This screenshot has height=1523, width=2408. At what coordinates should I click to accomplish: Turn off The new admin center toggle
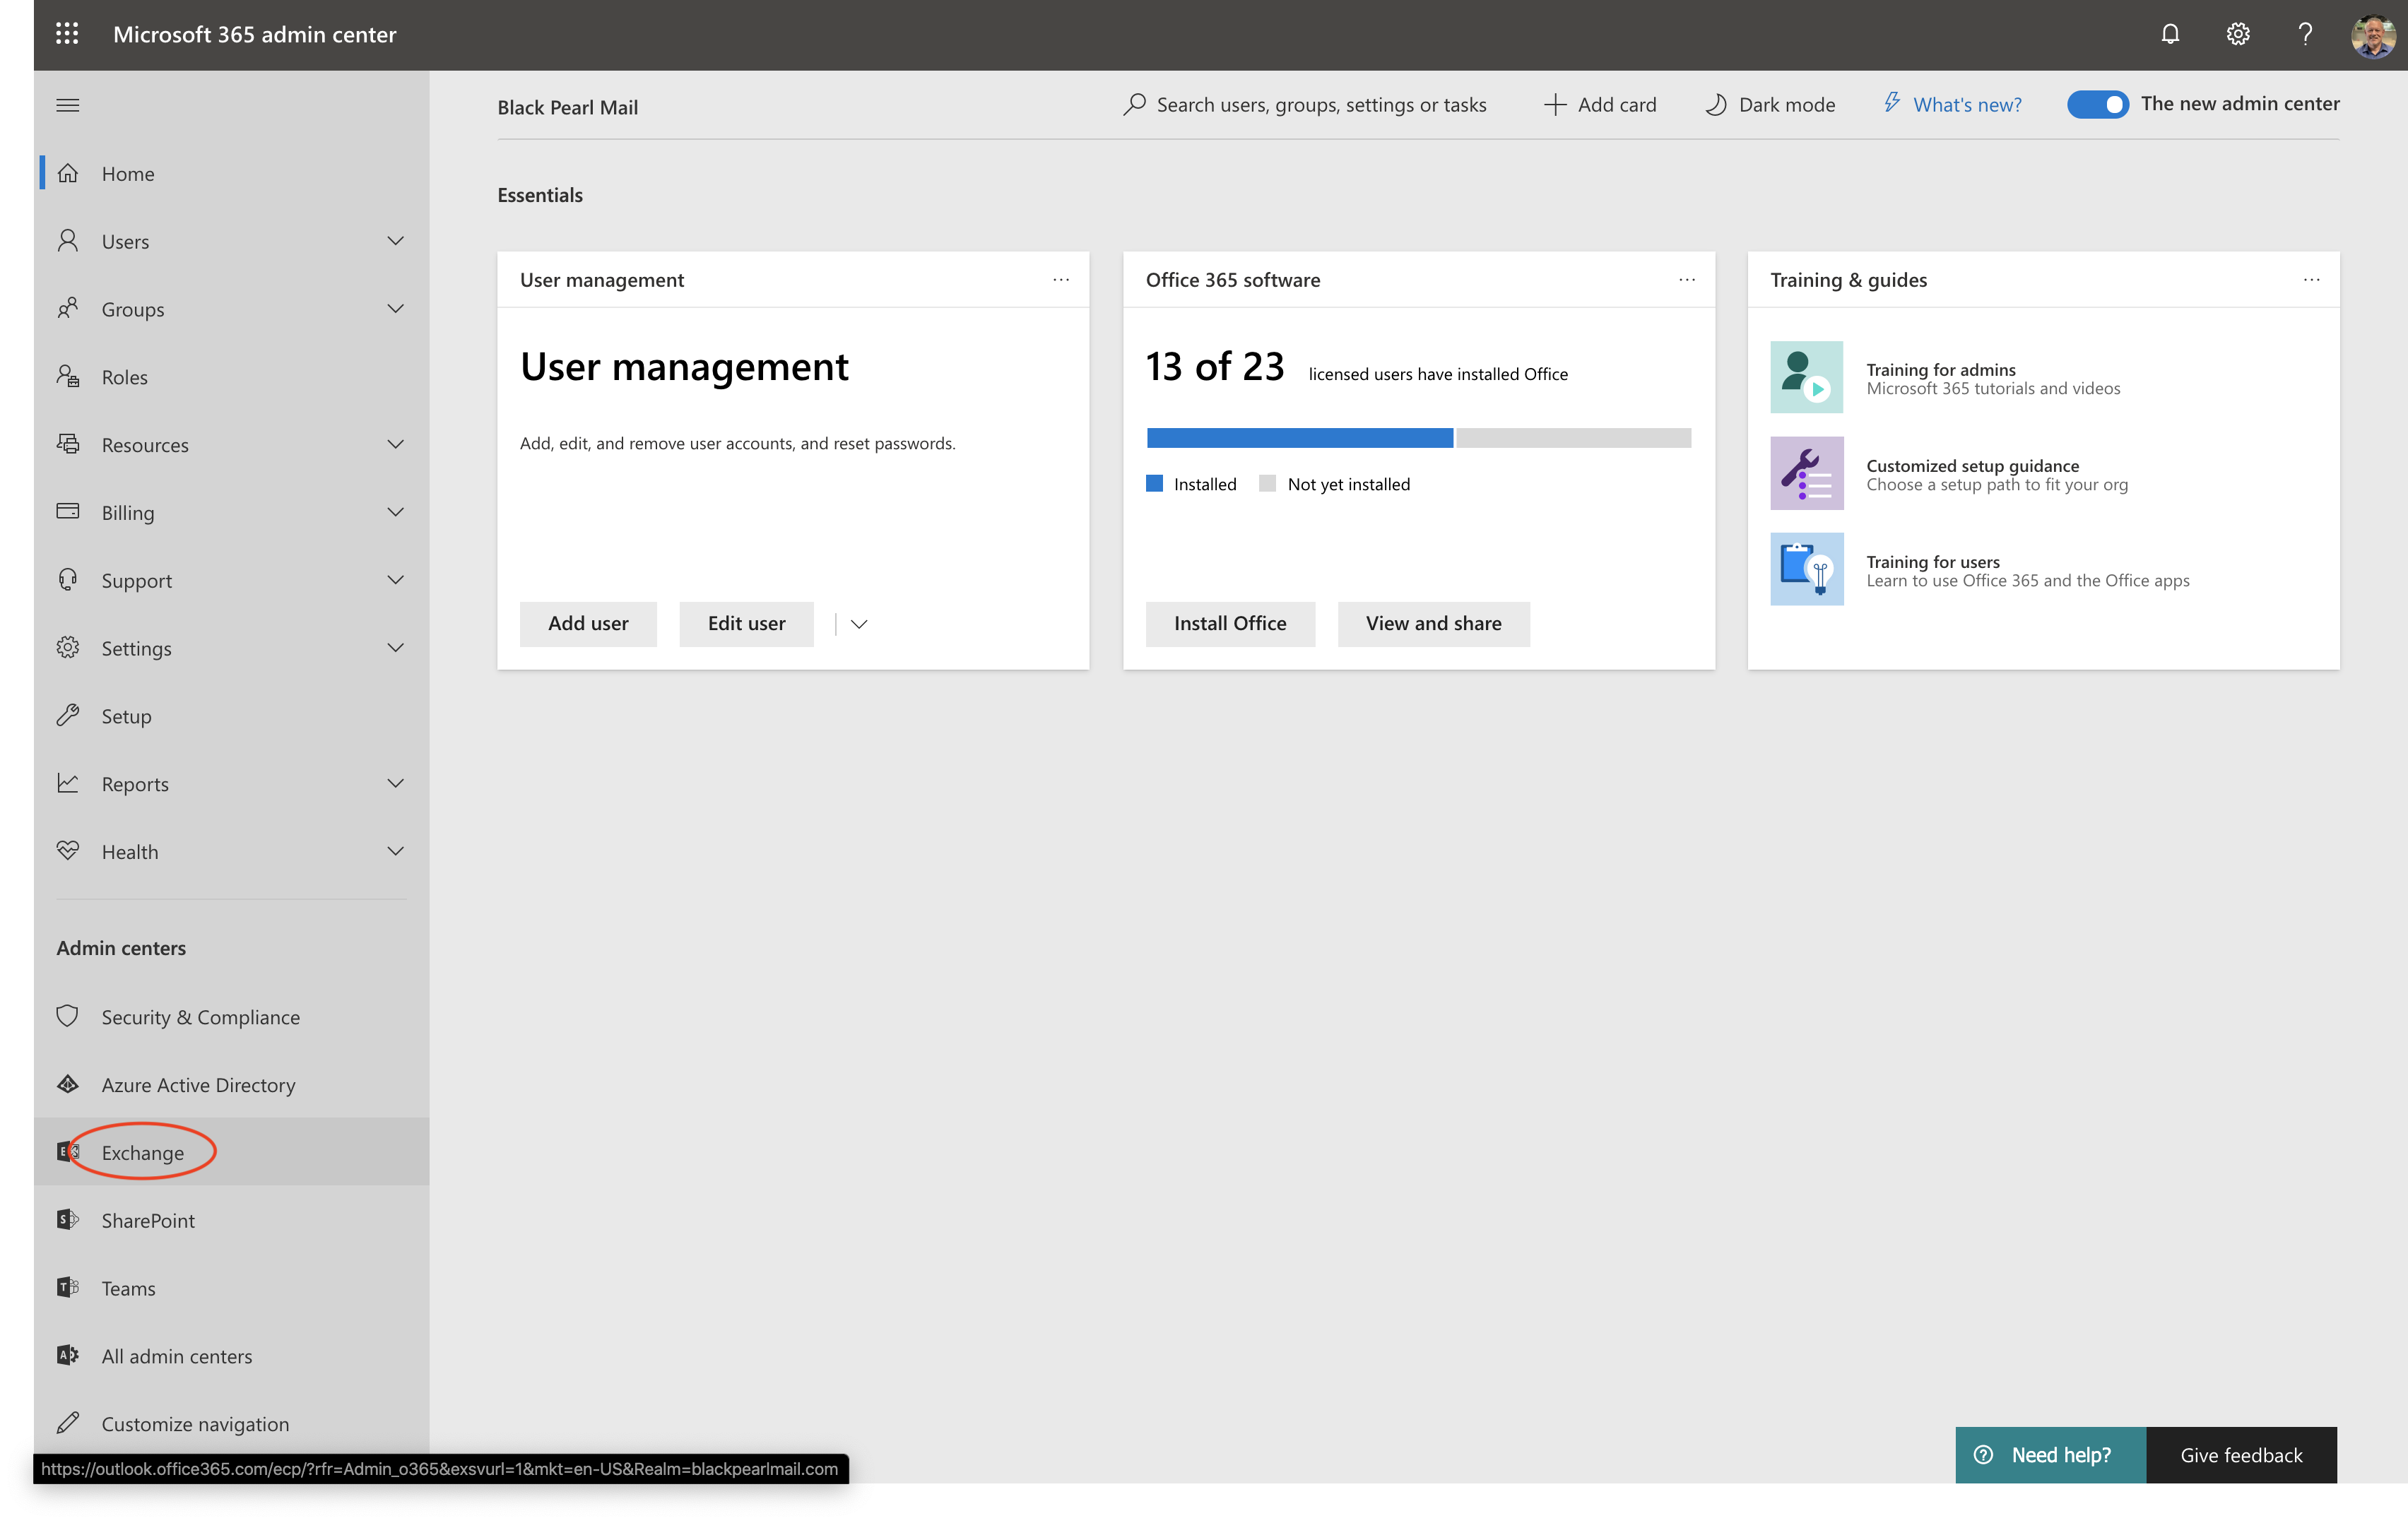2097,104
